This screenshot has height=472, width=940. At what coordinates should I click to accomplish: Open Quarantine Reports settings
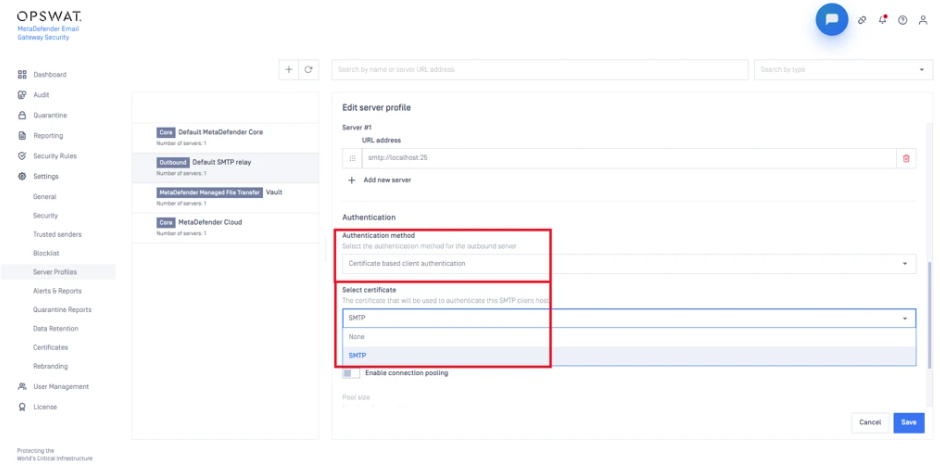point(62,310)
